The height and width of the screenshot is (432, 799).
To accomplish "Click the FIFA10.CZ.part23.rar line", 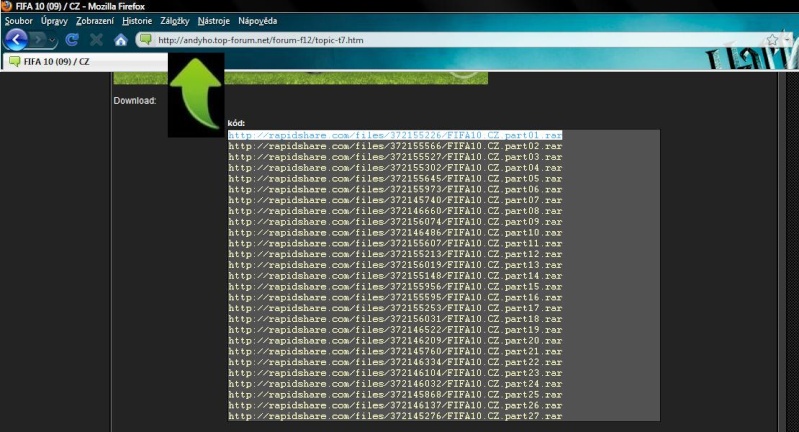I will pos(395,373).
